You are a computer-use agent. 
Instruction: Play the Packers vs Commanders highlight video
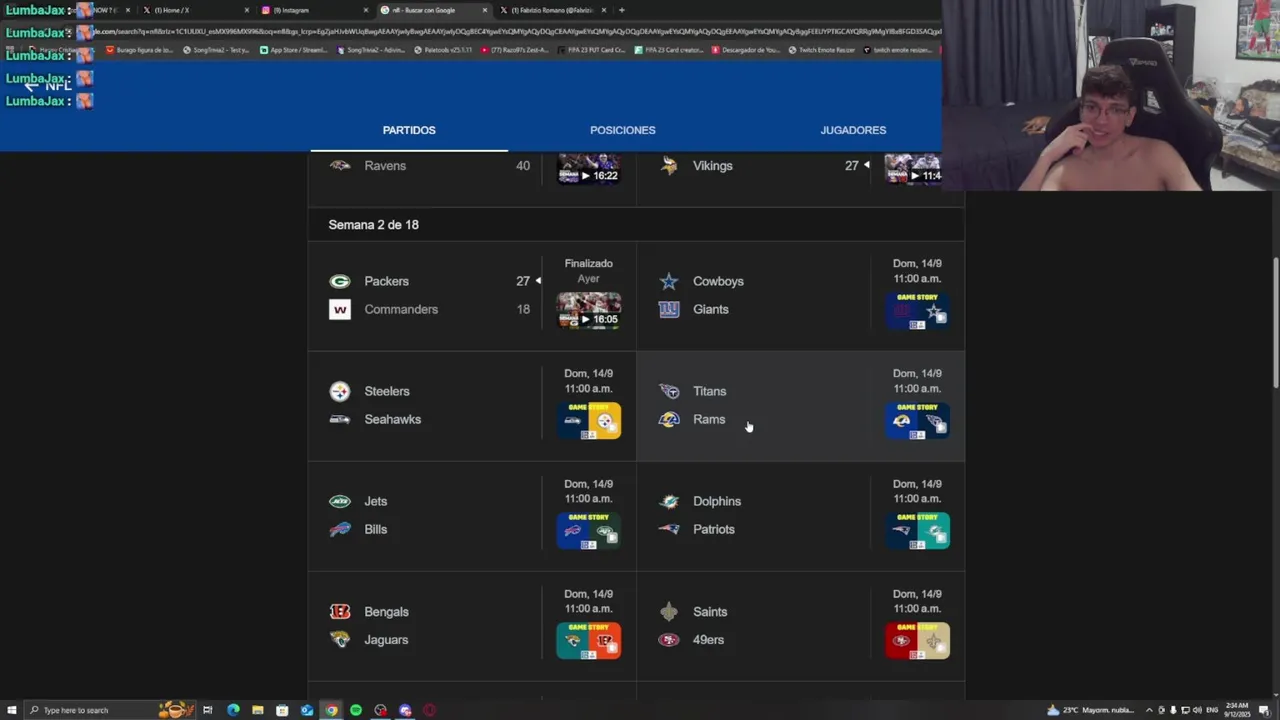point(588,310)
